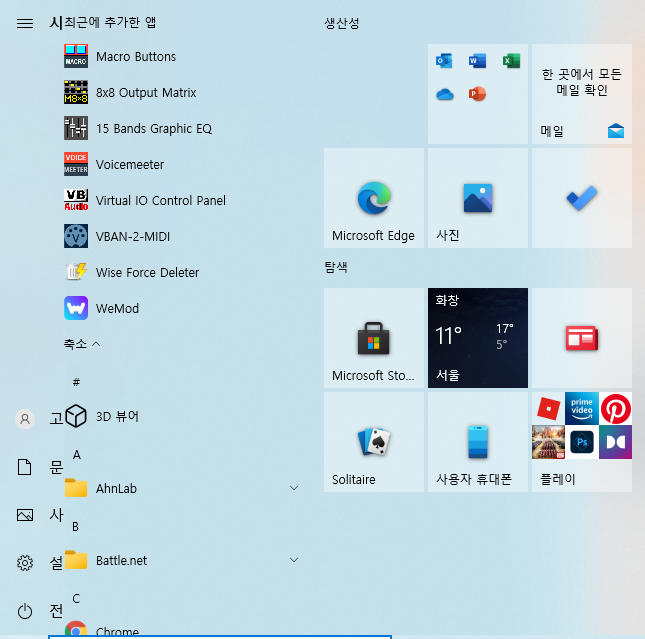Expand the AhnLab folder chevron

tap(294, 488)
